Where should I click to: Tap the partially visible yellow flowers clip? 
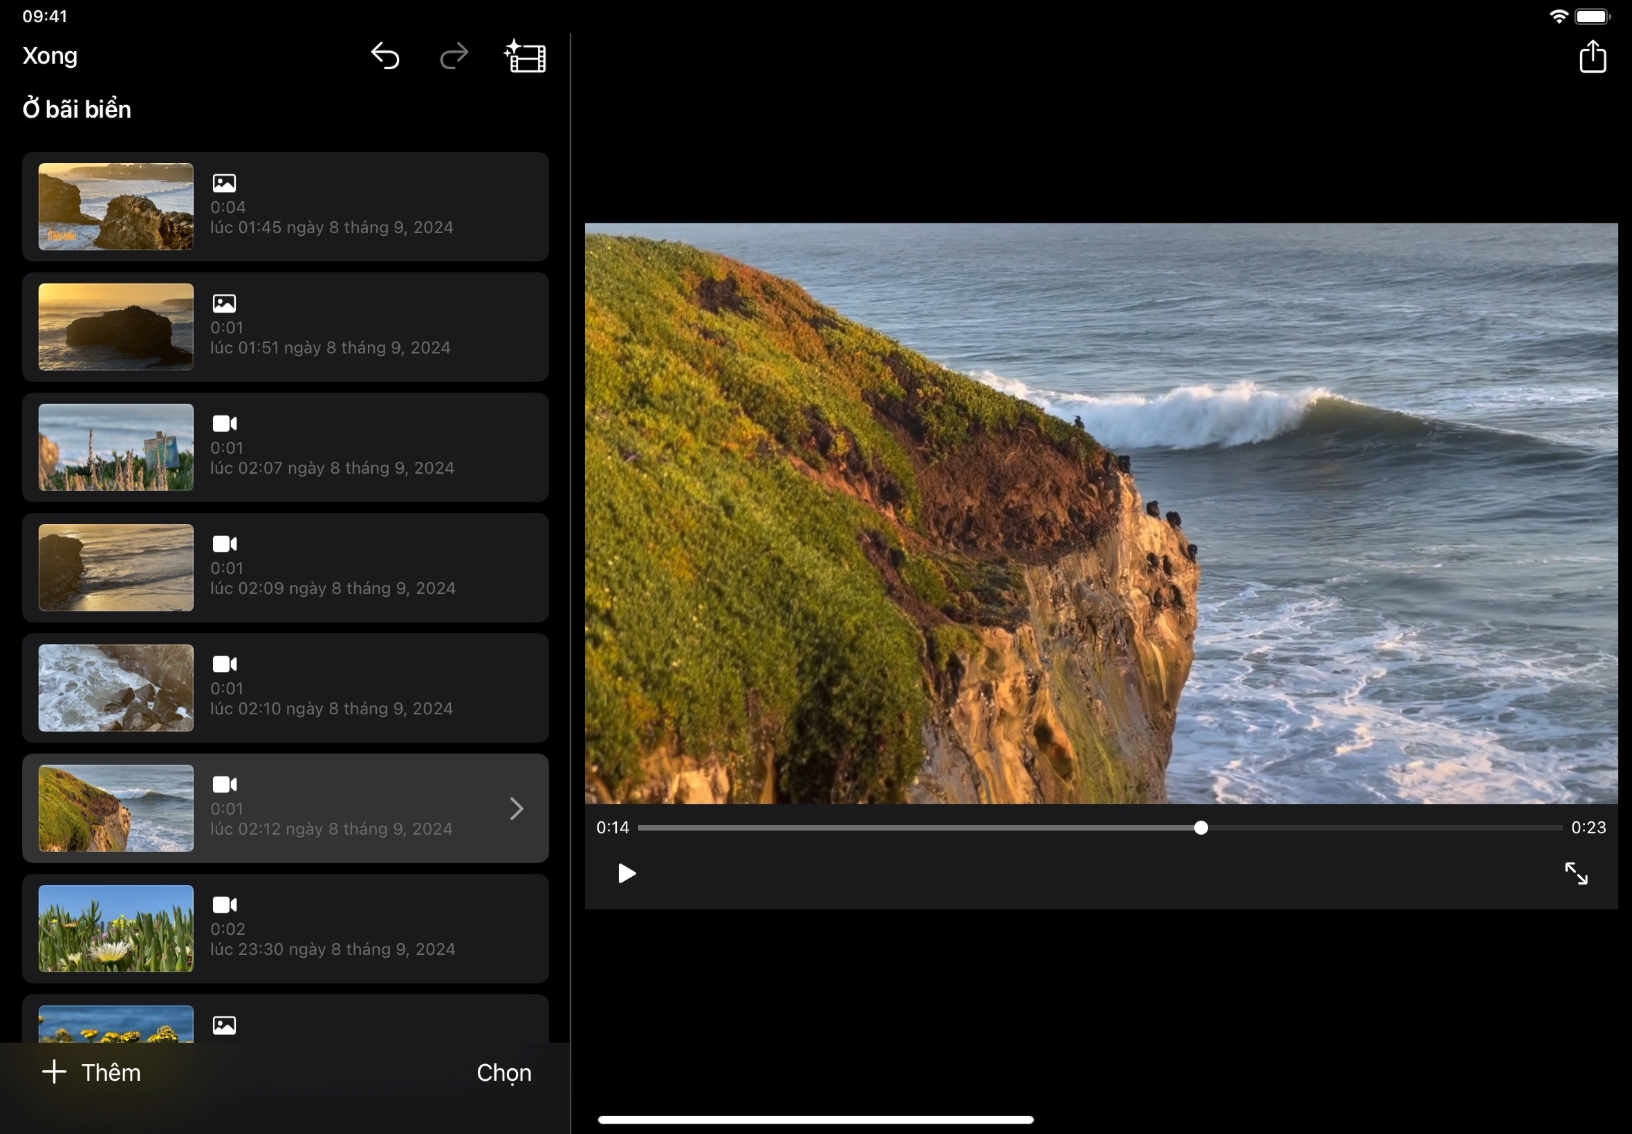(116, 1023)
